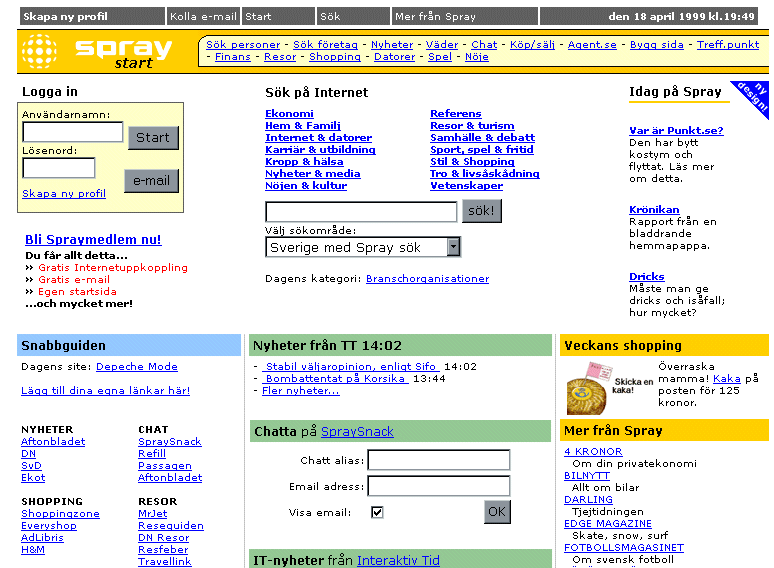Open 'Reseguiden' travel link

[171, 526]
